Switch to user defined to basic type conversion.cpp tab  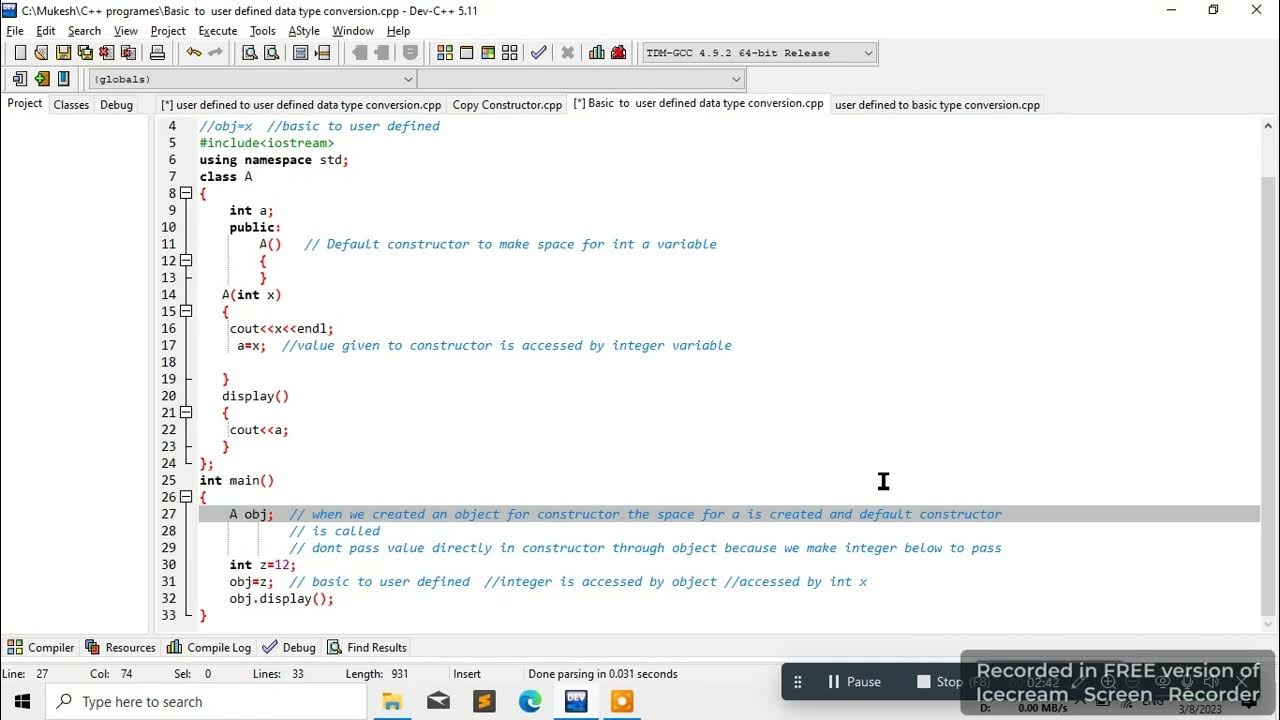(937, 104)
